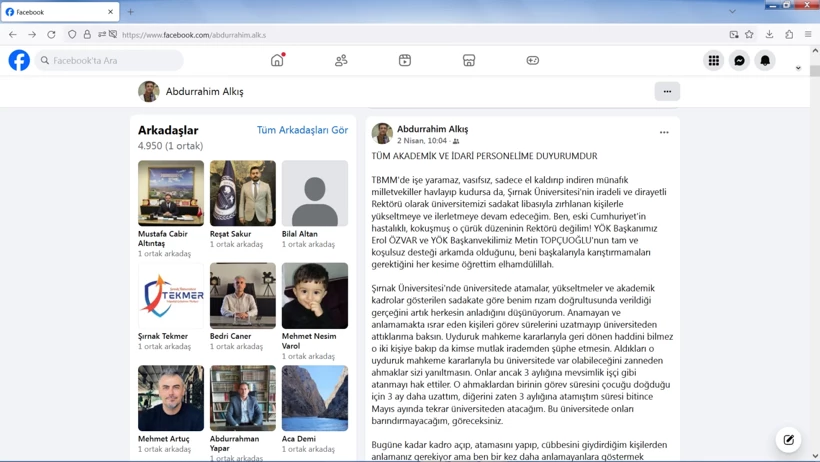820x462 pixels.
Task: Open a new browser tab
Action: (x=131, y=12)
